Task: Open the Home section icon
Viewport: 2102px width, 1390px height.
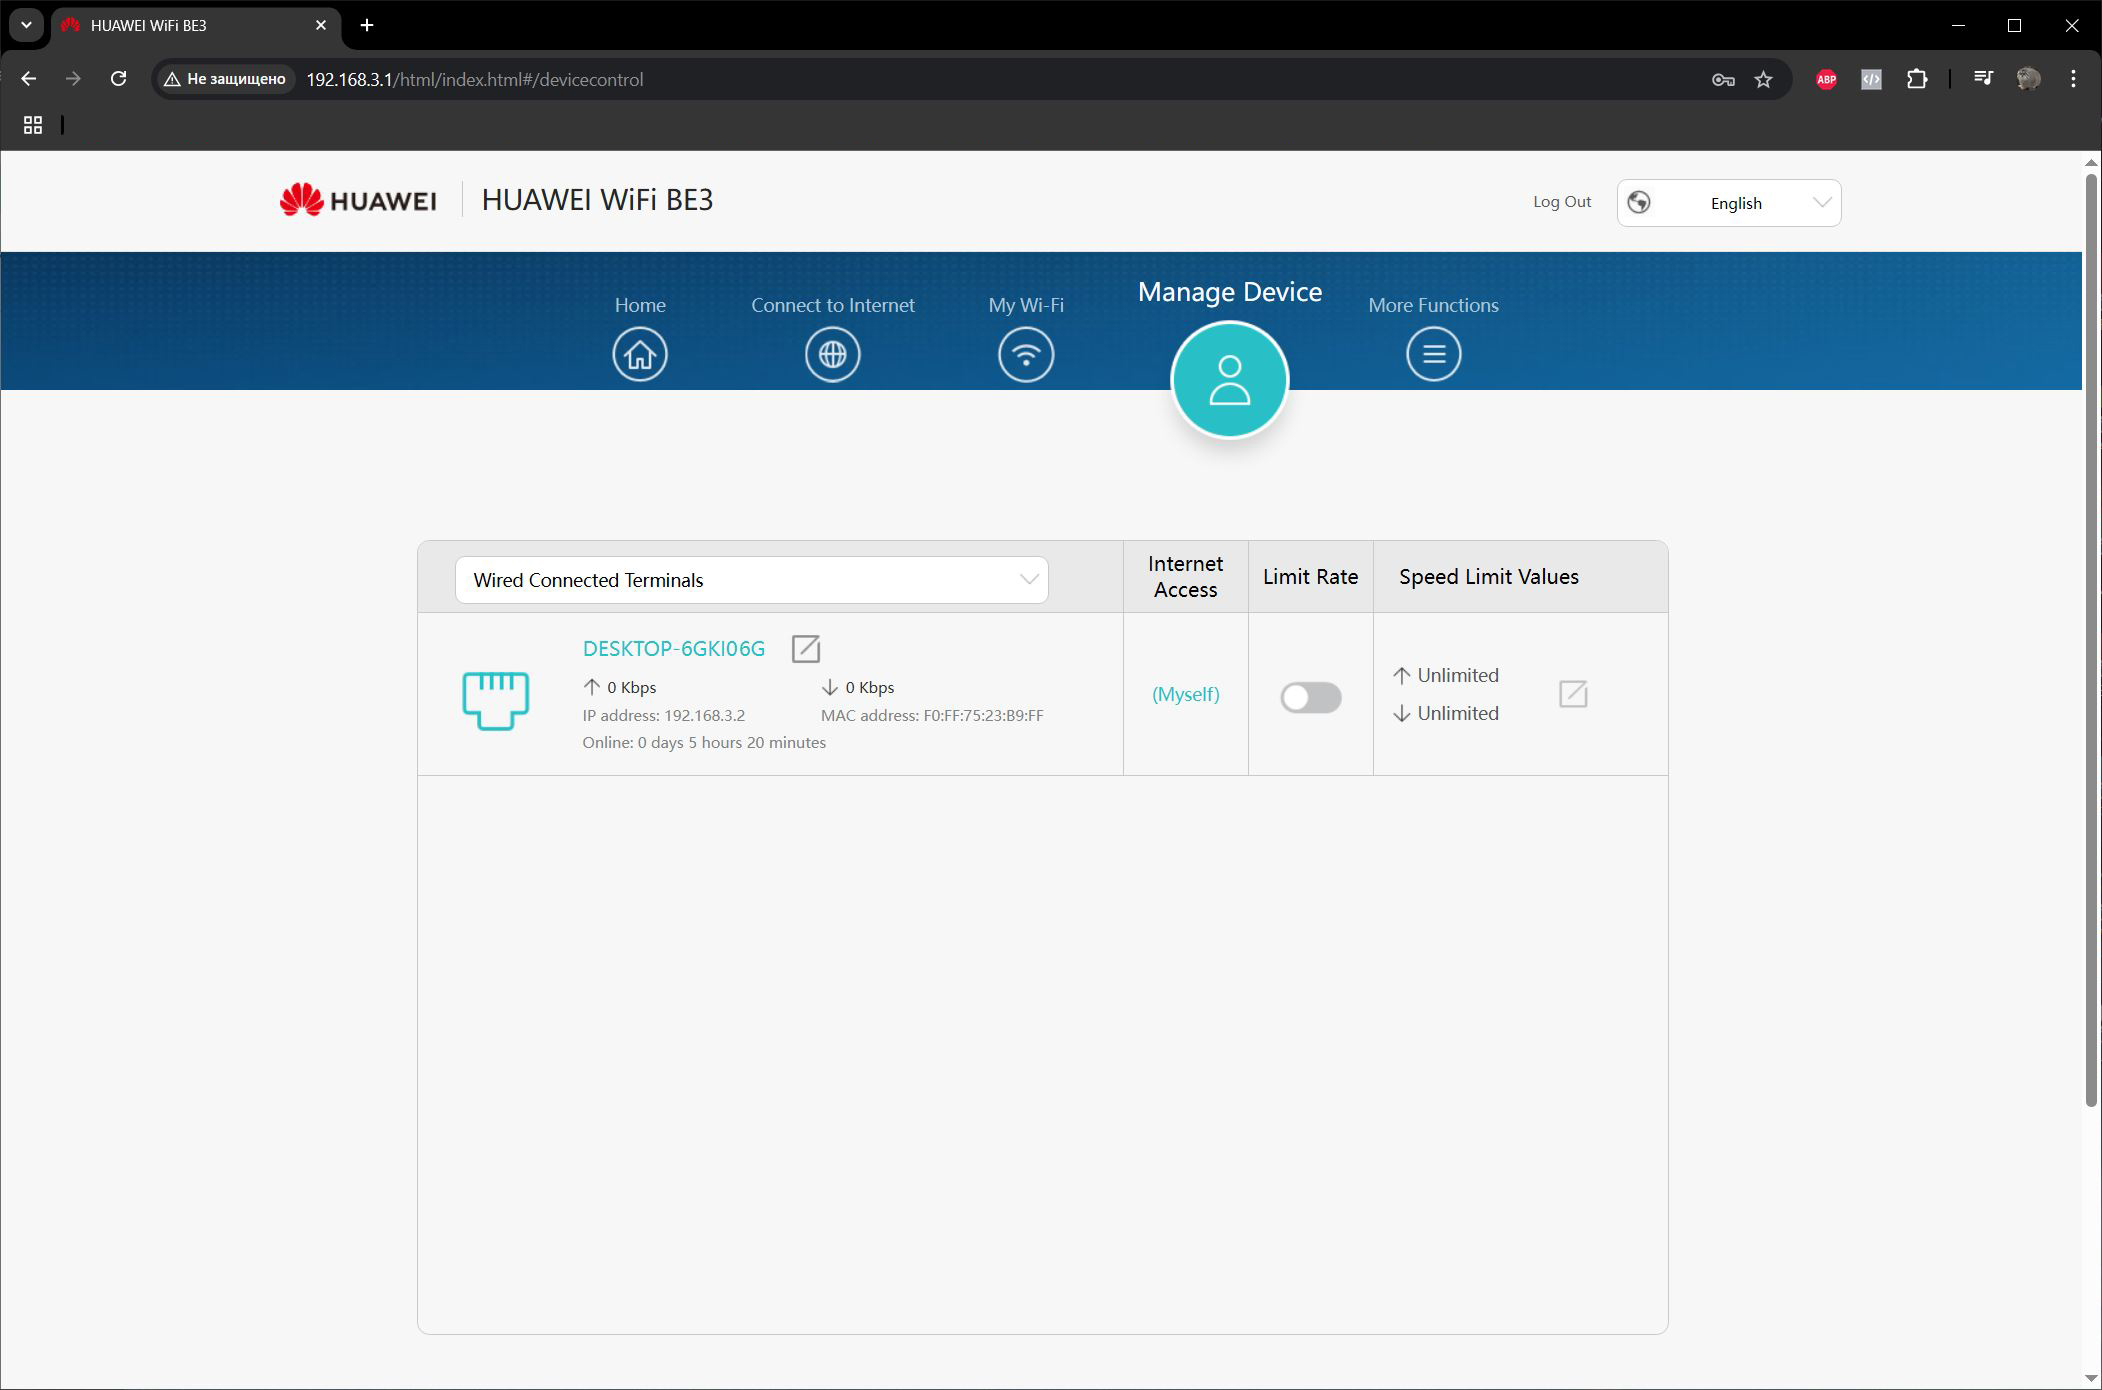Action: click(x=640, y=354)
